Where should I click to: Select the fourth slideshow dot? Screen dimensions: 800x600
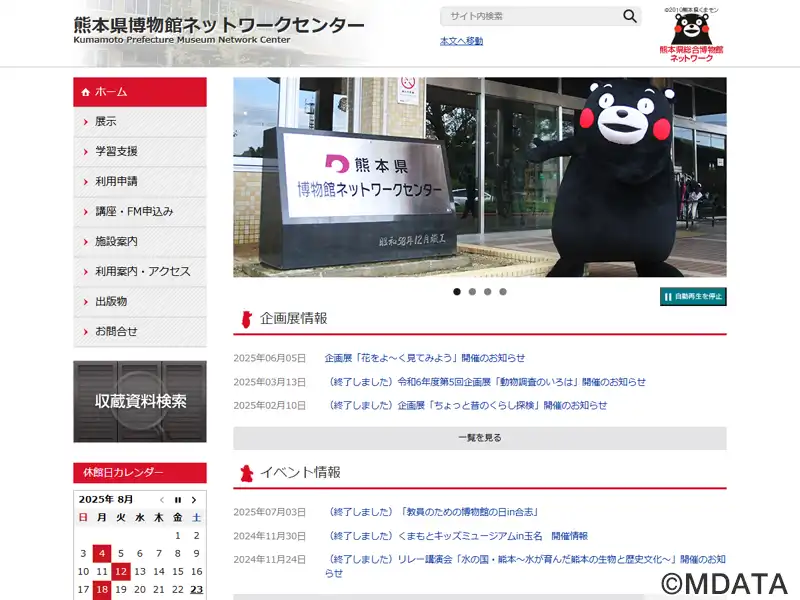[503, 292]
